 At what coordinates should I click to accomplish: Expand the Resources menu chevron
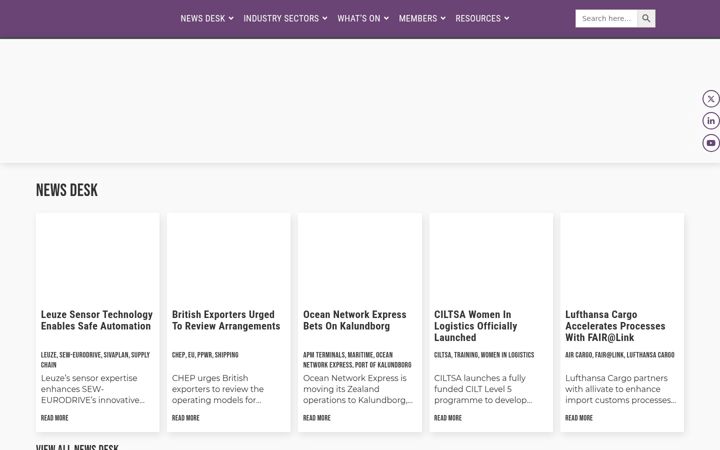(506, 18)
